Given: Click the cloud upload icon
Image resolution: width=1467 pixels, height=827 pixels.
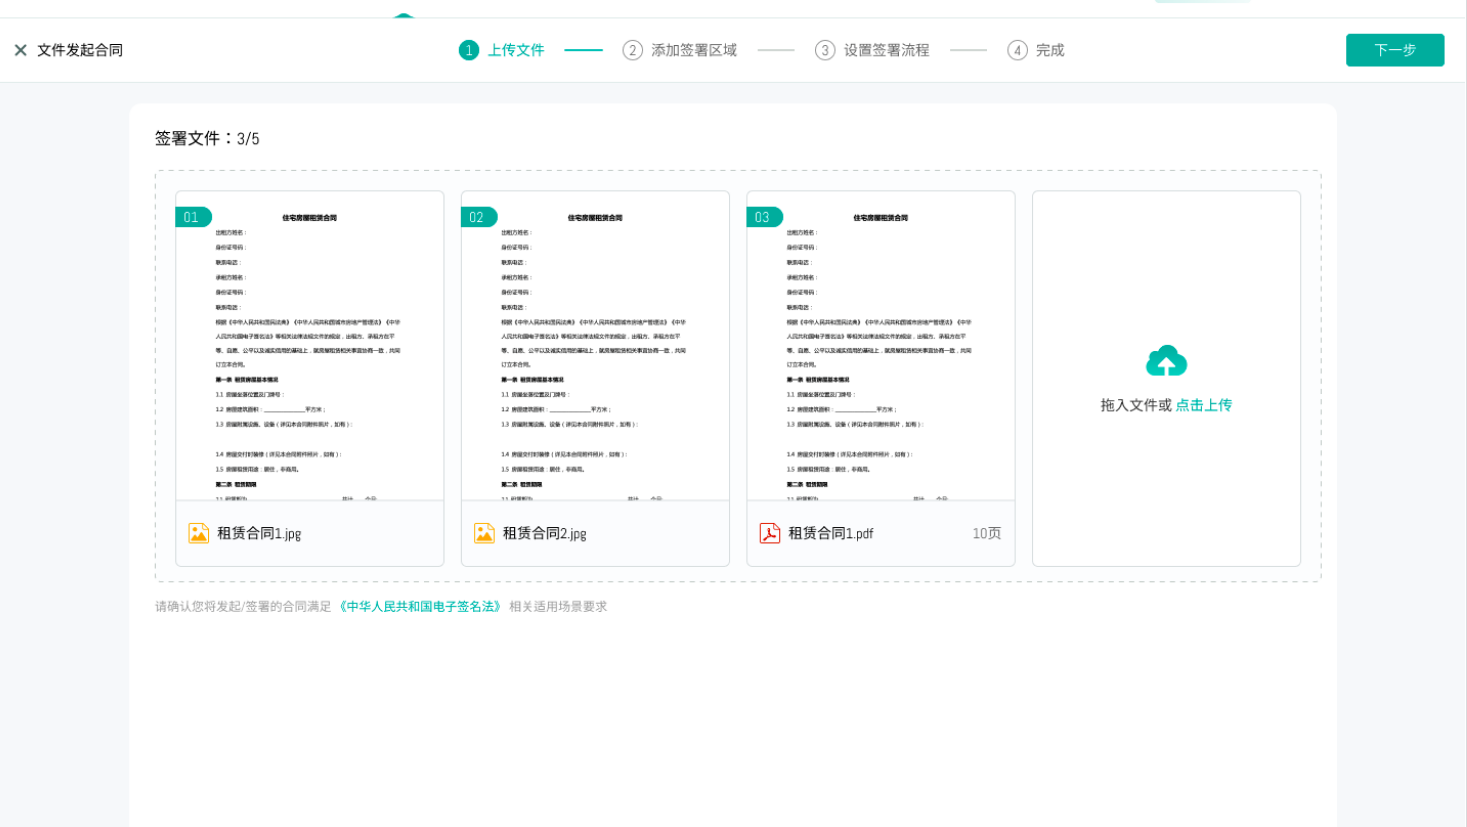Looking at the screenshot, I should [1166, 361].
